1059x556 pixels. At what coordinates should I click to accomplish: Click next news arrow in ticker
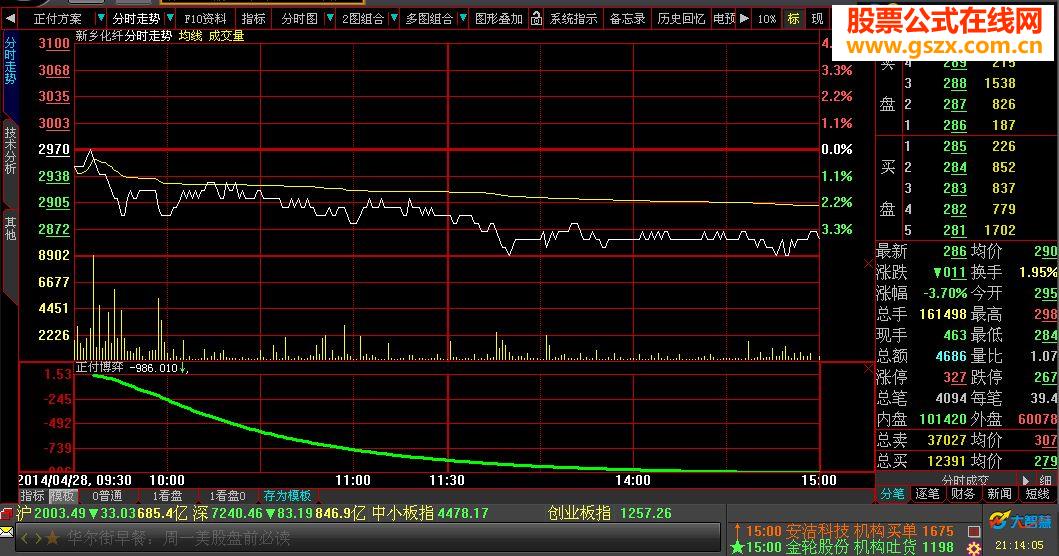38,539
